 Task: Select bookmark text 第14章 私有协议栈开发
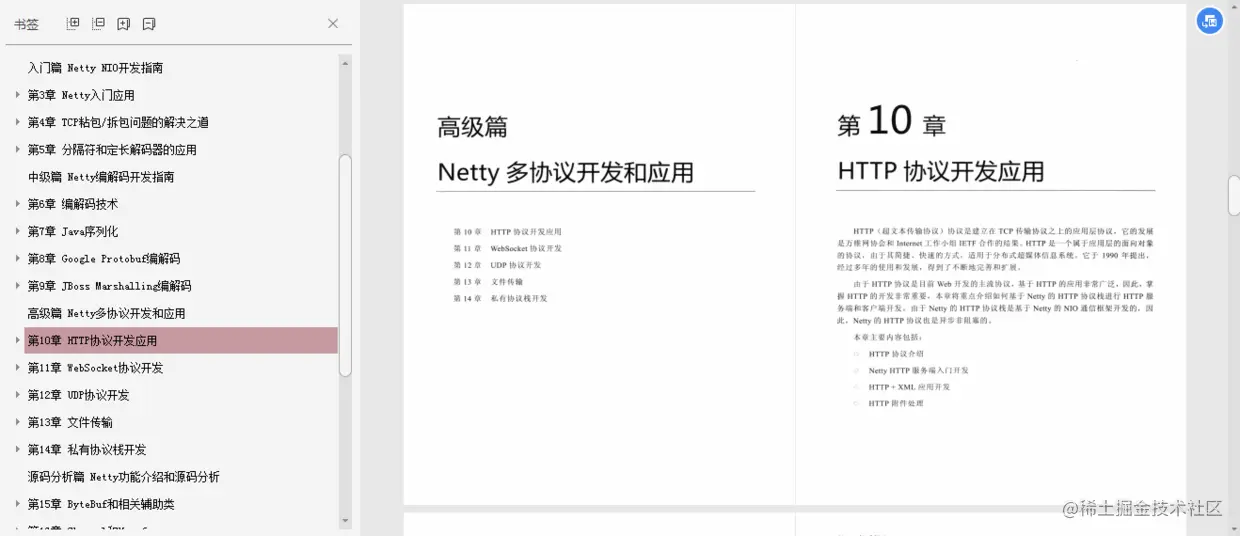pyautogui.click(x=87, y=449)
